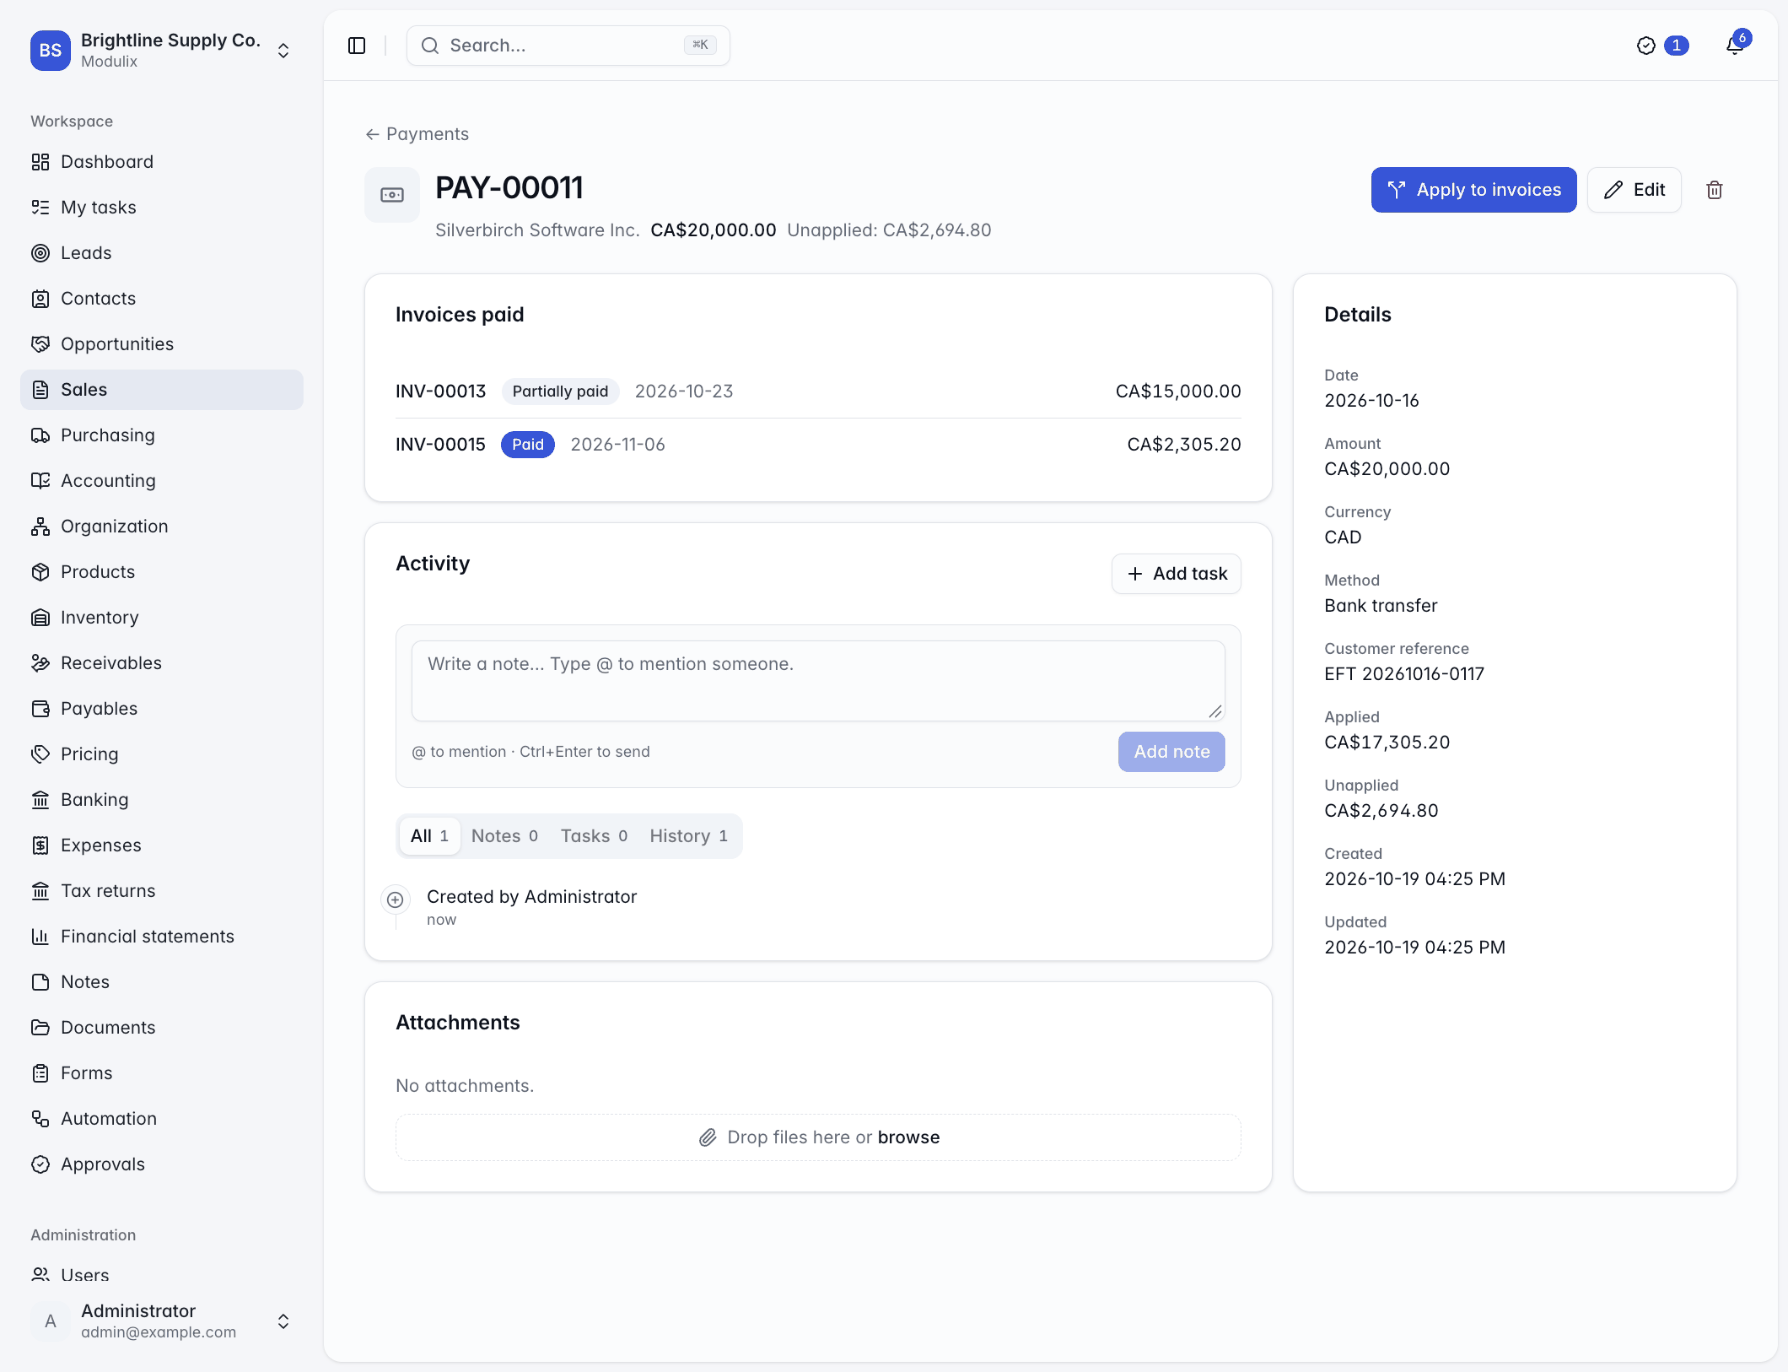1788x1372 pixels.
Task: Expand the Administrator account menu
Action: click(x=161, y=1321)
